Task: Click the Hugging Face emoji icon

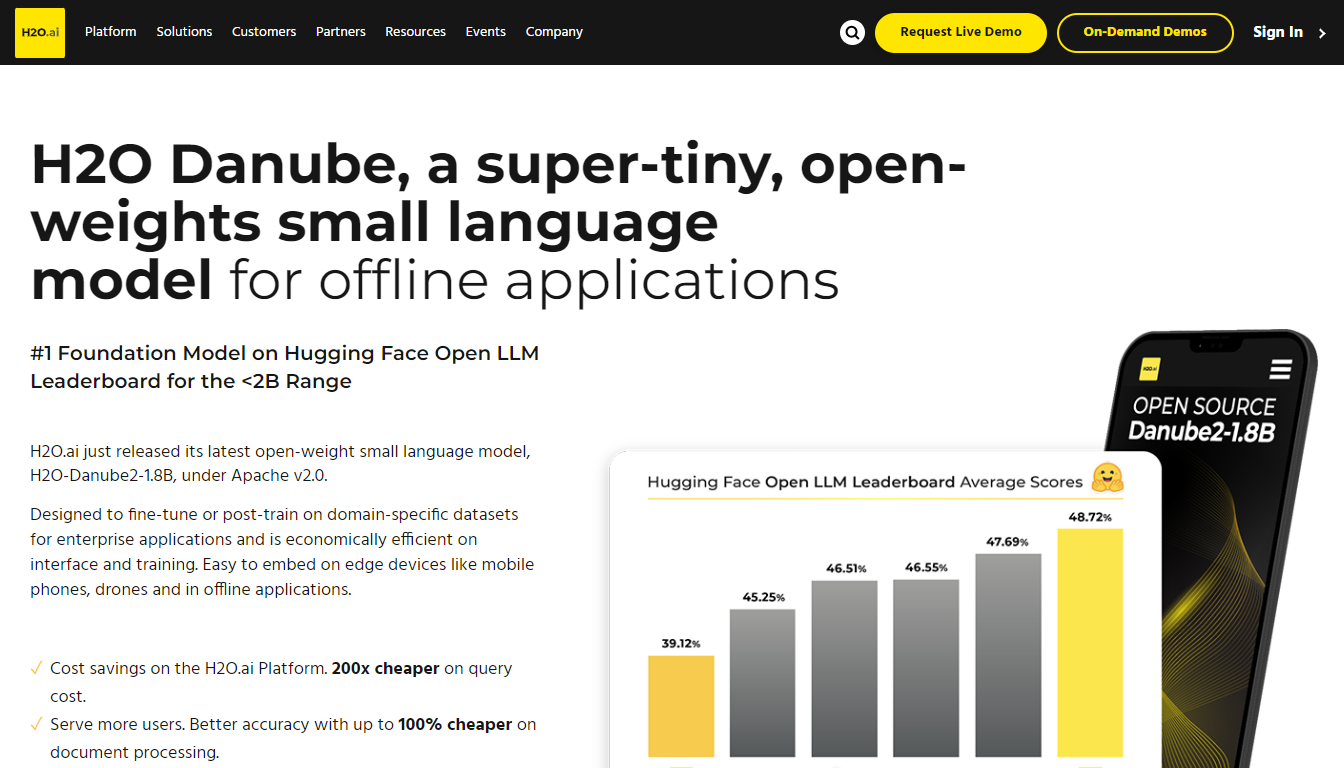Action: point(1107,478)
